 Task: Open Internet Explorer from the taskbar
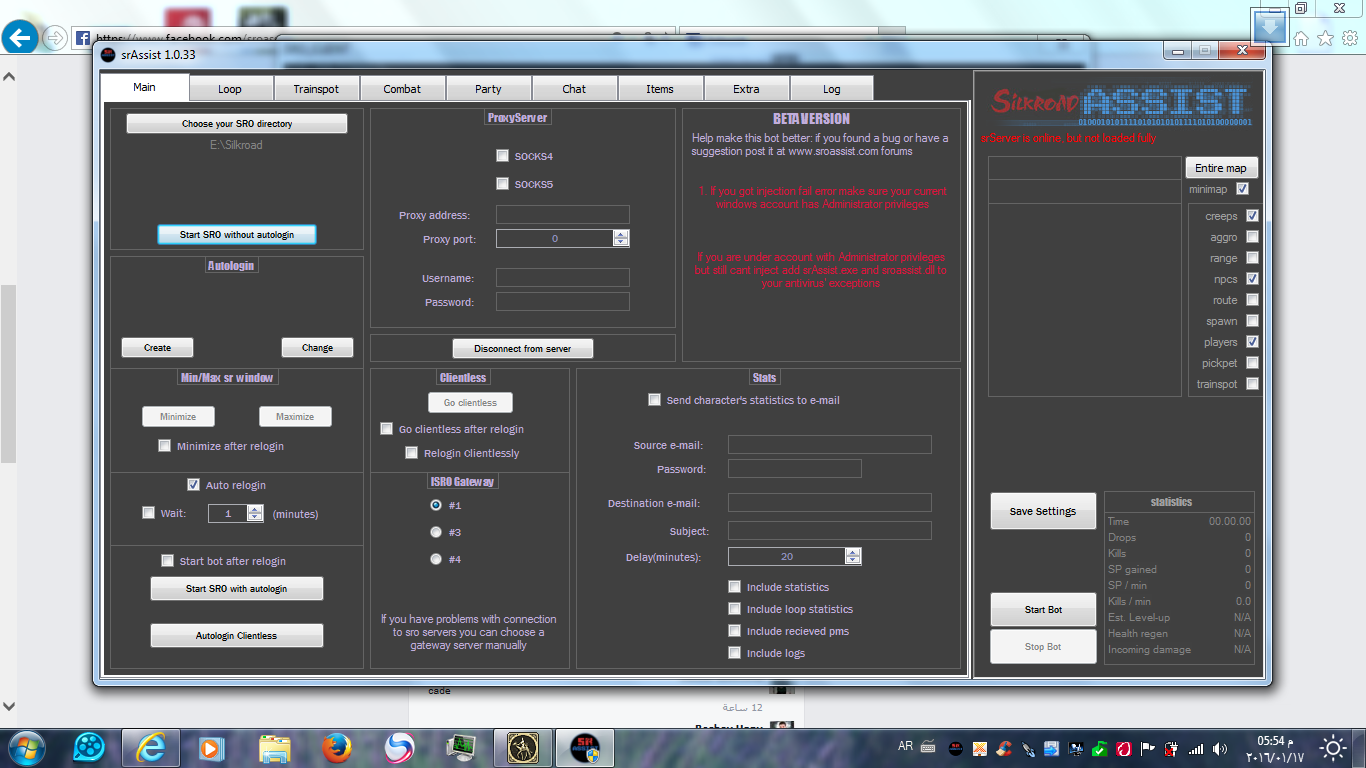pos(151,747)
